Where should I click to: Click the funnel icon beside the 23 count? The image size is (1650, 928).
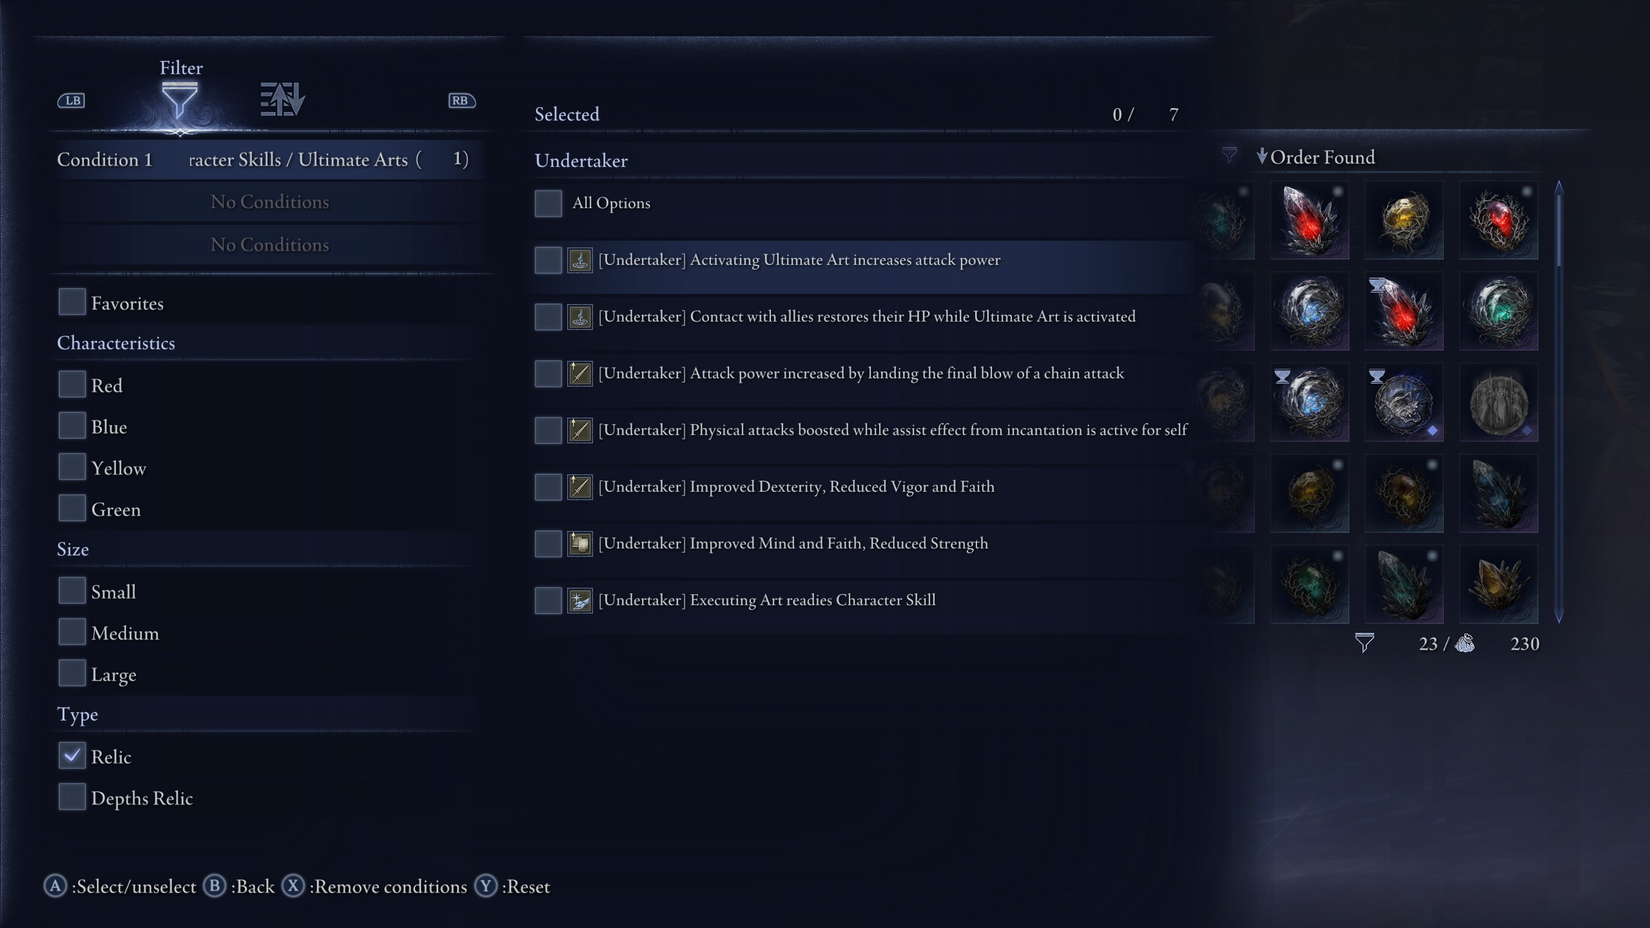tap(1364, 643)
